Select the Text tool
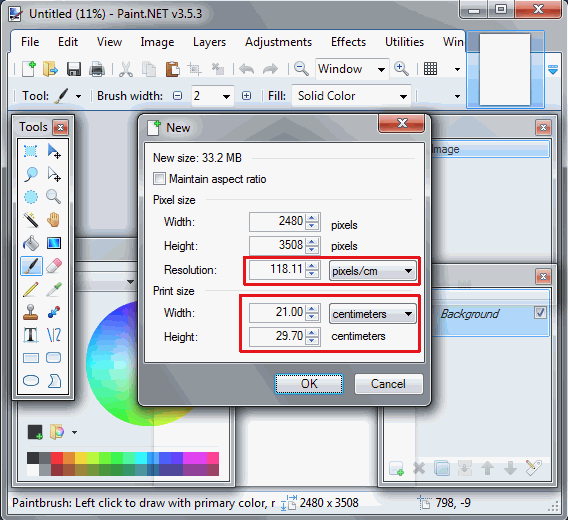The width and height of the screenshot is (568, 520). coord(31,335)
